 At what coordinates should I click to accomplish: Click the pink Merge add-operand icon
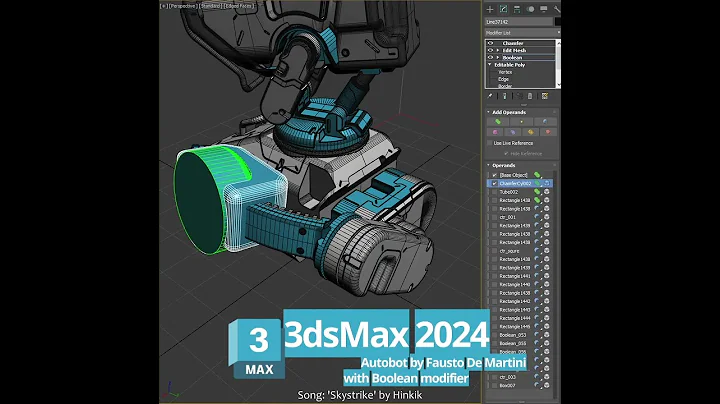pyautogui.click(x=495, y=132)
